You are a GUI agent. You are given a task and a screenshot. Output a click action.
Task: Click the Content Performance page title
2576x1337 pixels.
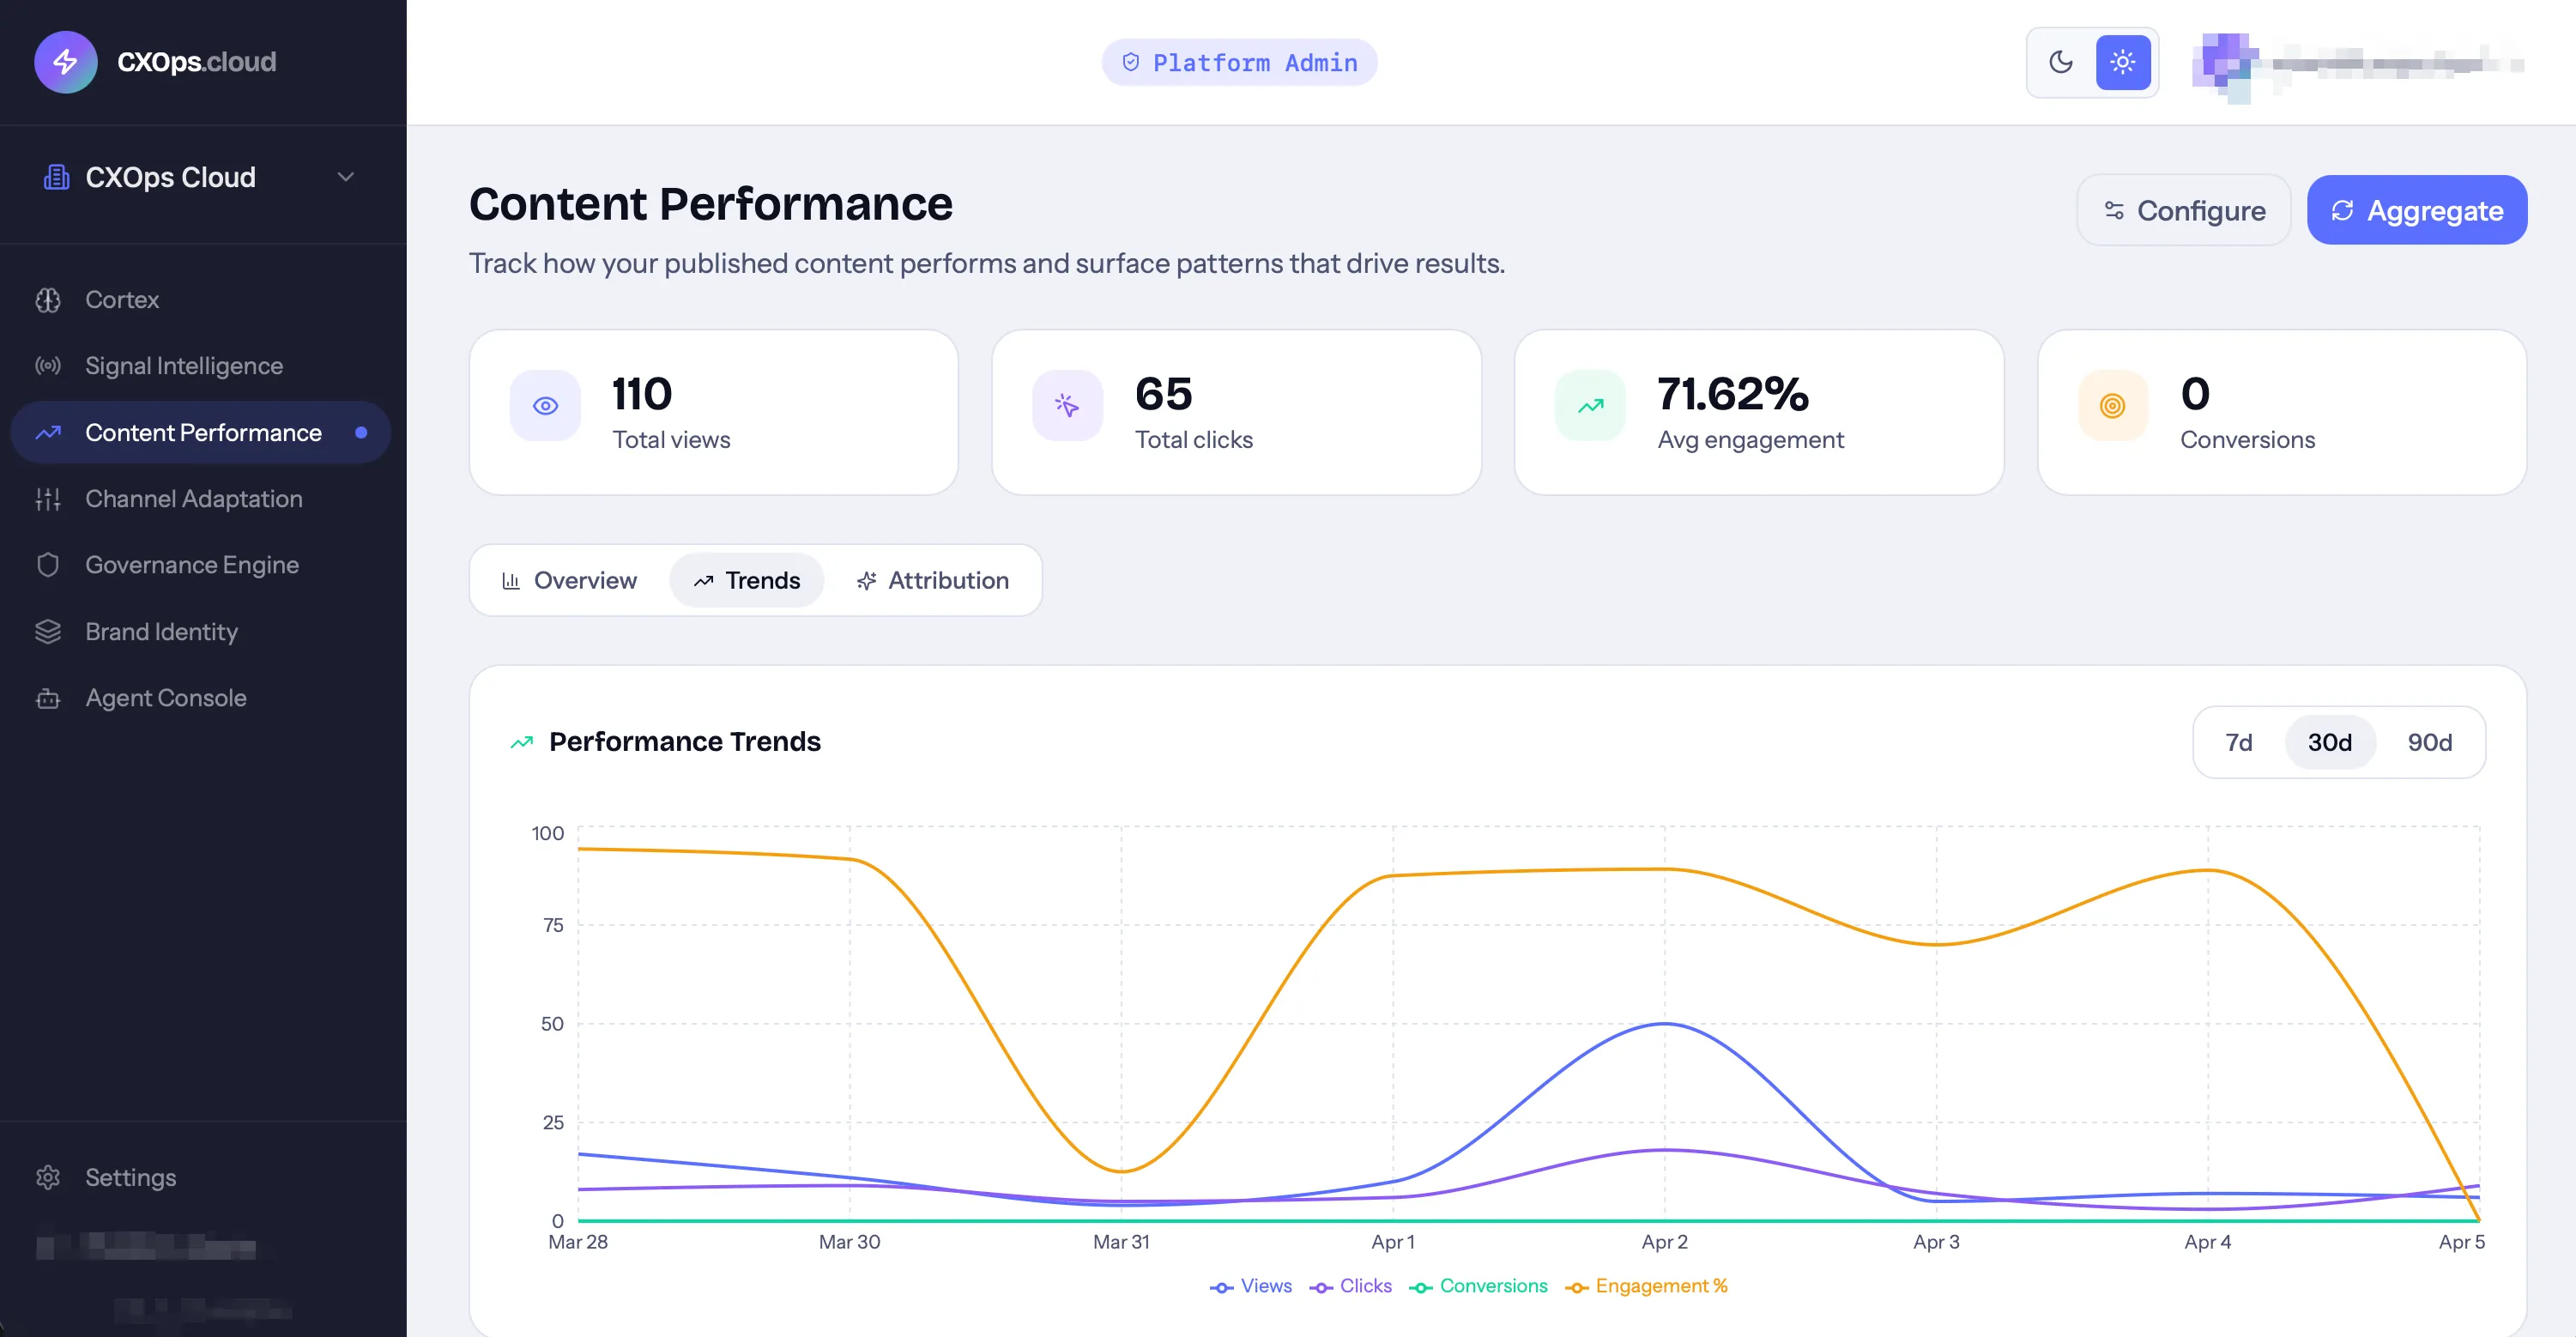[x=711, y=204]
